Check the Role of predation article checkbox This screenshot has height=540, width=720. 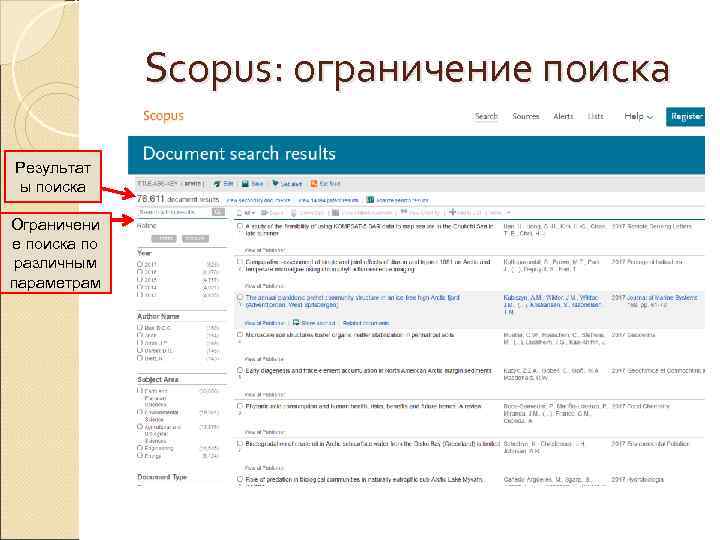tap(240, 479)
